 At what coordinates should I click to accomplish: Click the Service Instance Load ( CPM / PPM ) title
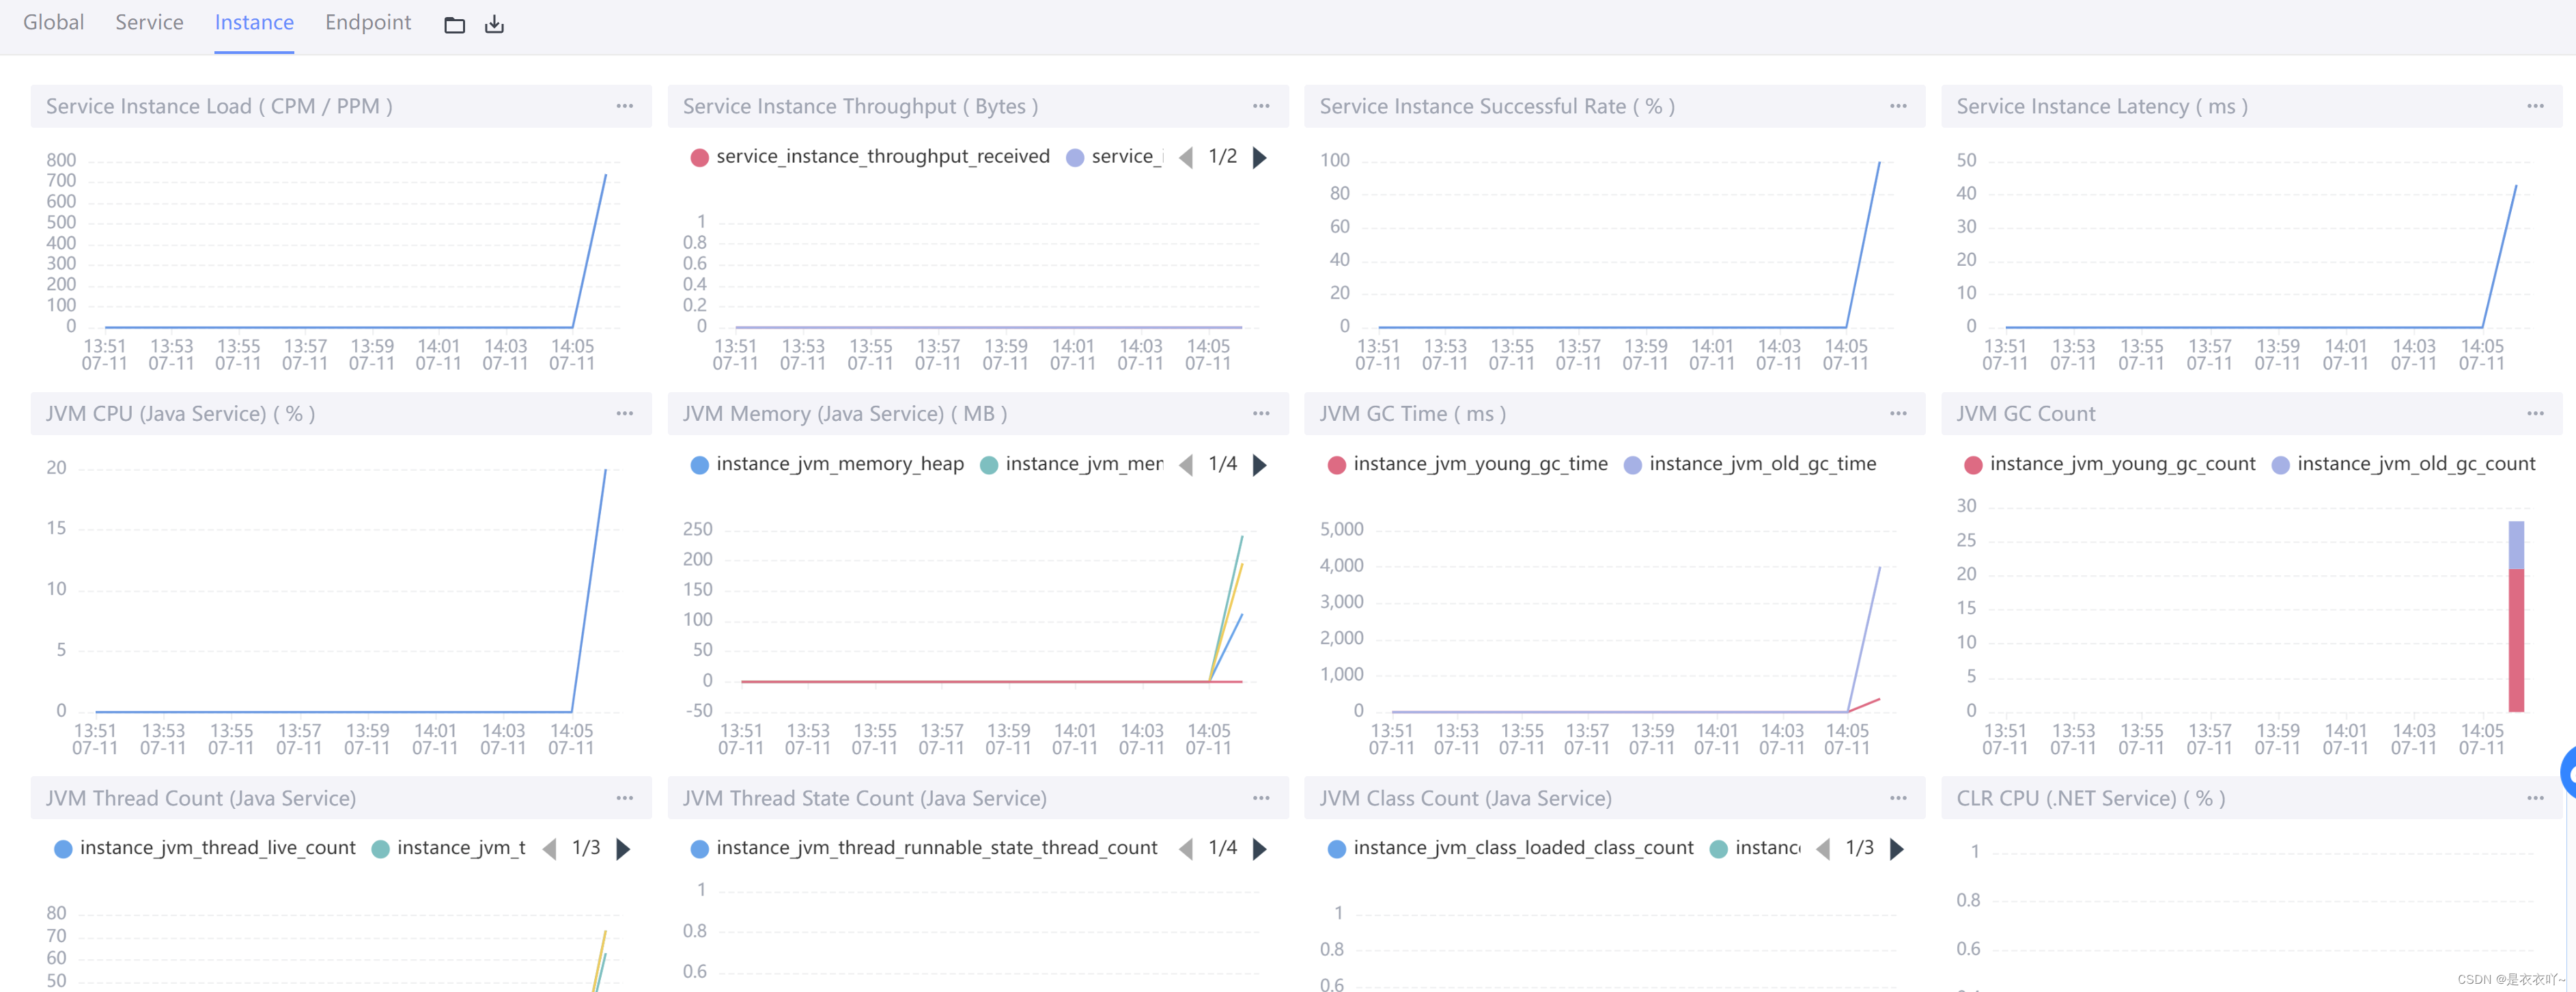pos(219,106)
